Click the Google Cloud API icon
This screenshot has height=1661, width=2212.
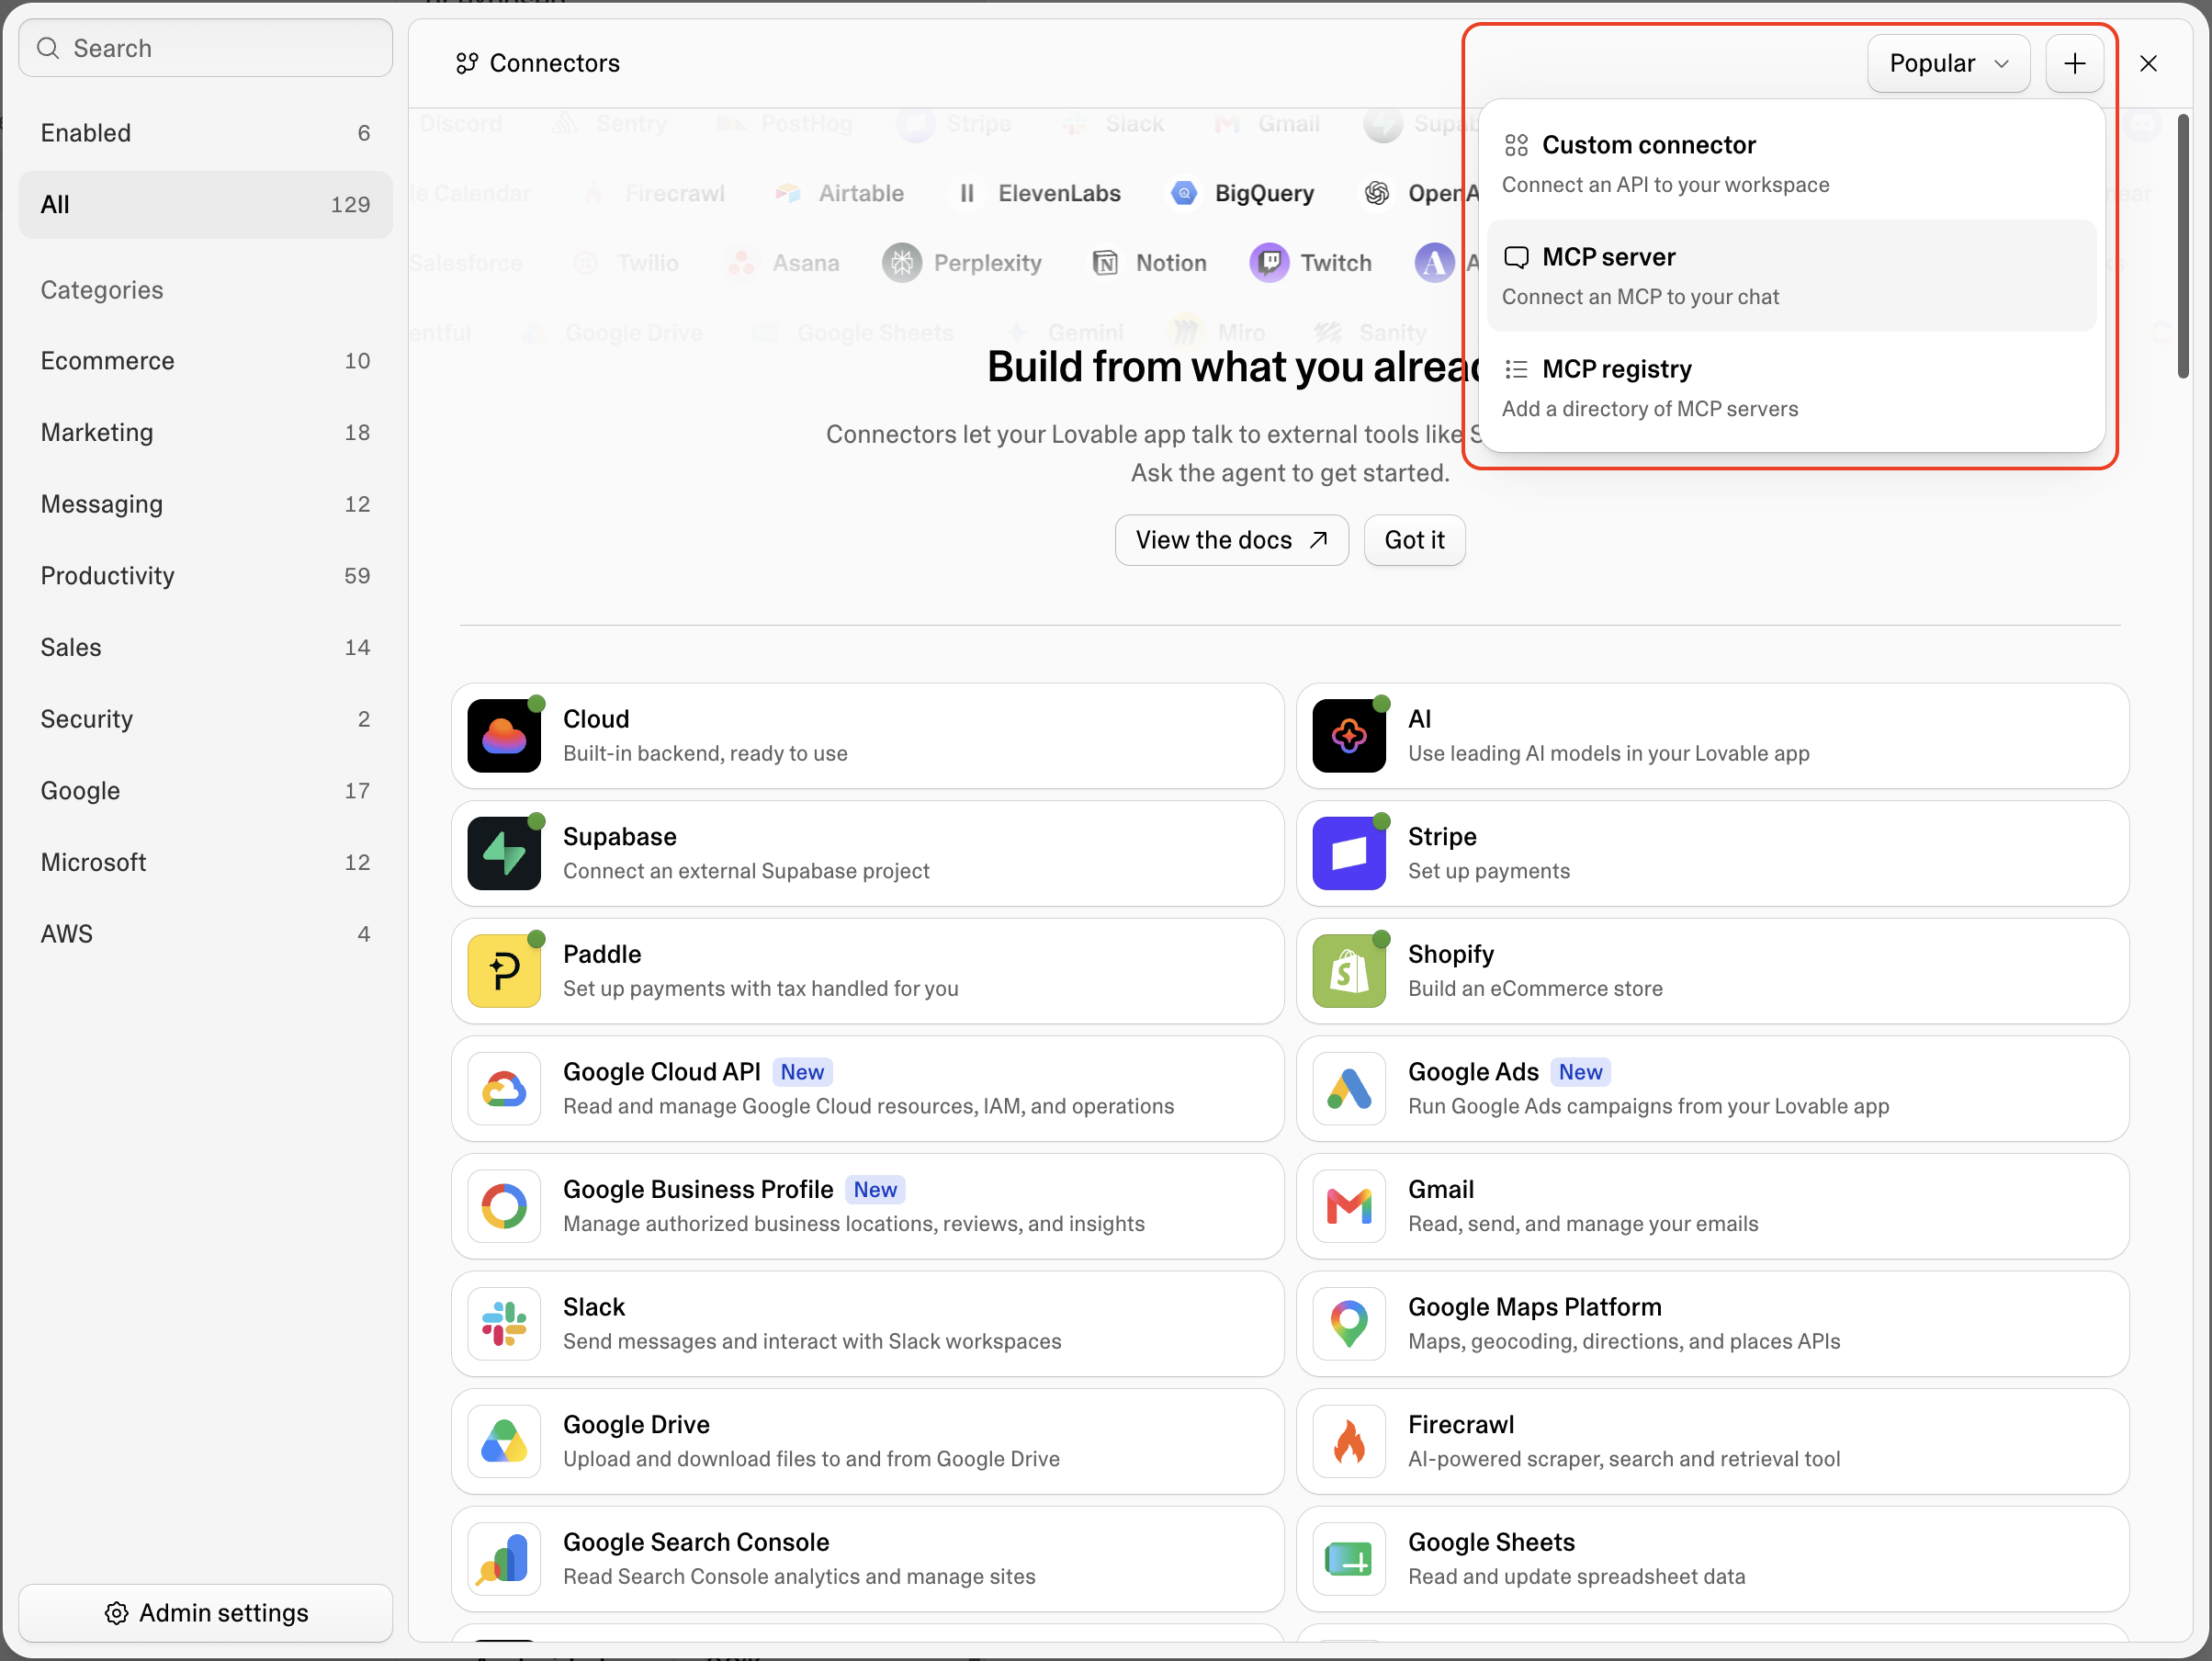click(504, 1089)
